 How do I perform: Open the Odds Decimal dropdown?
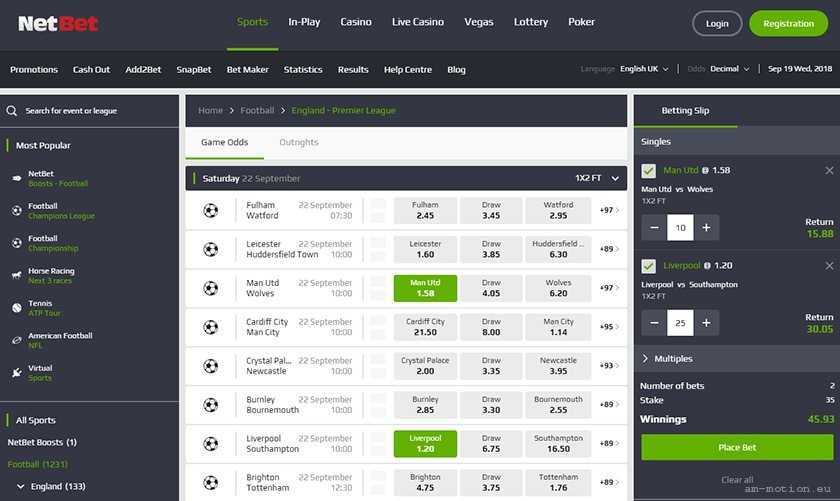(x=730, y=69)
